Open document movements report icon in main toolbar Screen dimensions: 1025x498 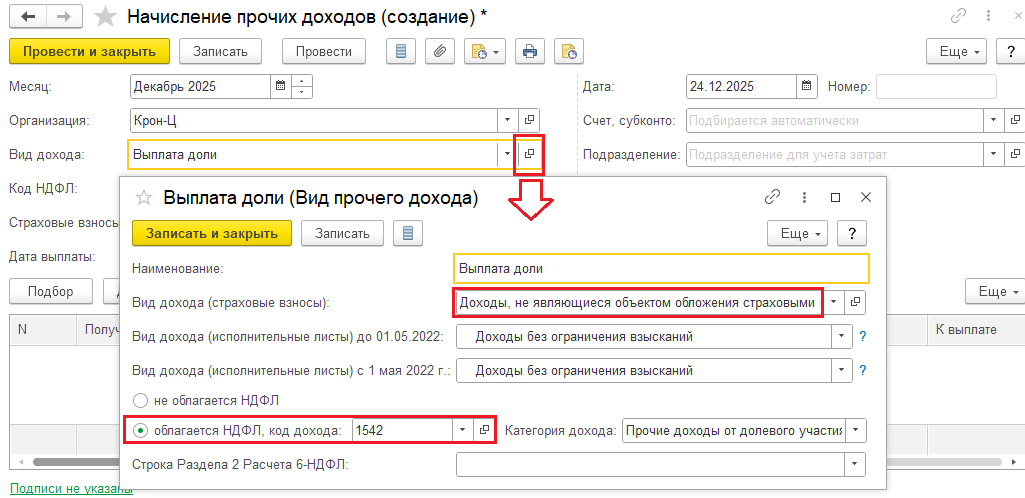tap(401, 51)
